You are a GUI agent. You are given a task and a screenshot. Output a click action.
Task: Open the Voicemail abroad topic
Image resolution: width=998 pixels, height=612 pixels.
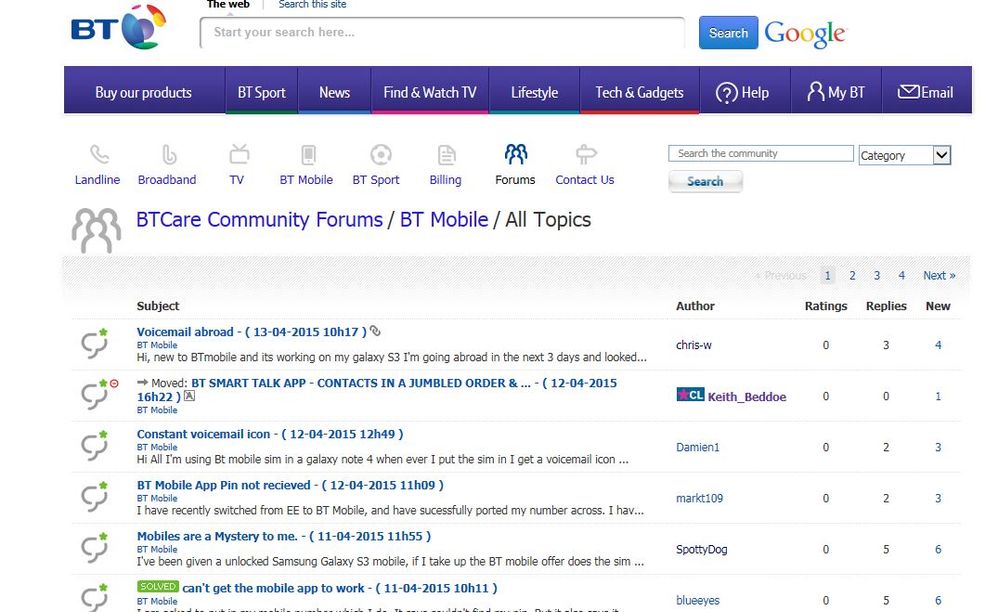251,332
